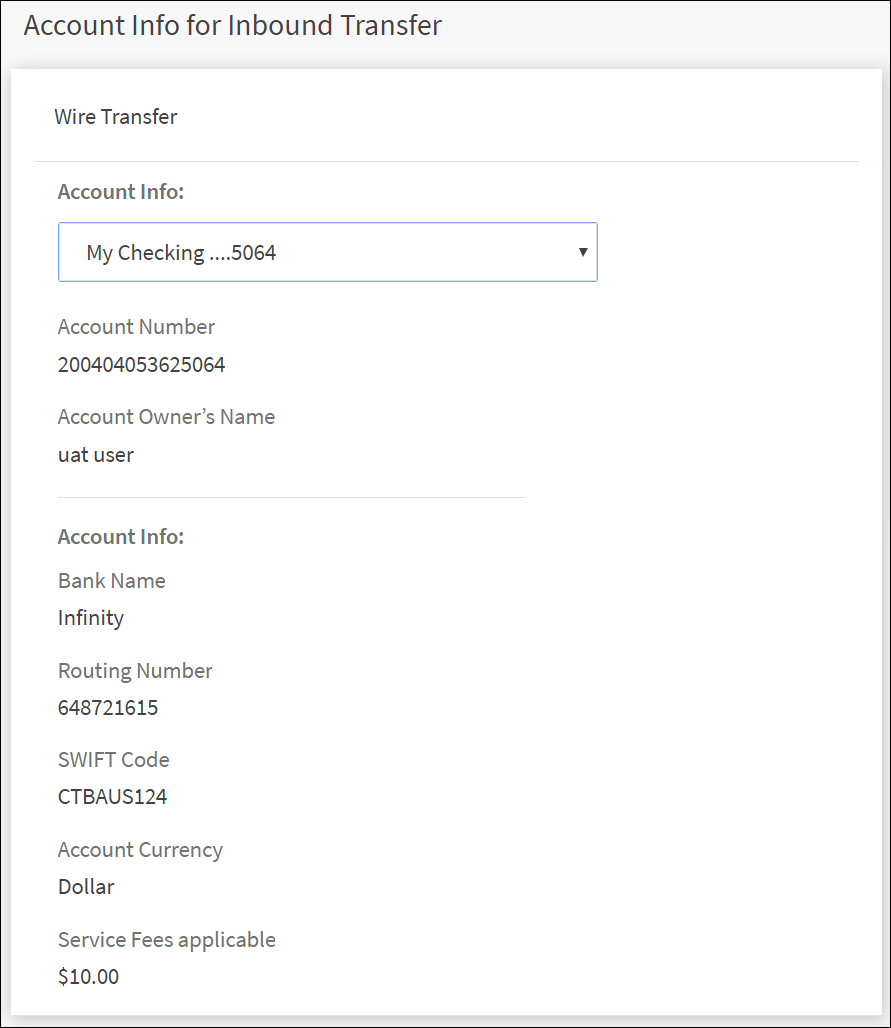Open the My Checking ....5064 account dropdown
This screenshot has width=891, height=1028.
coord(327,252)
